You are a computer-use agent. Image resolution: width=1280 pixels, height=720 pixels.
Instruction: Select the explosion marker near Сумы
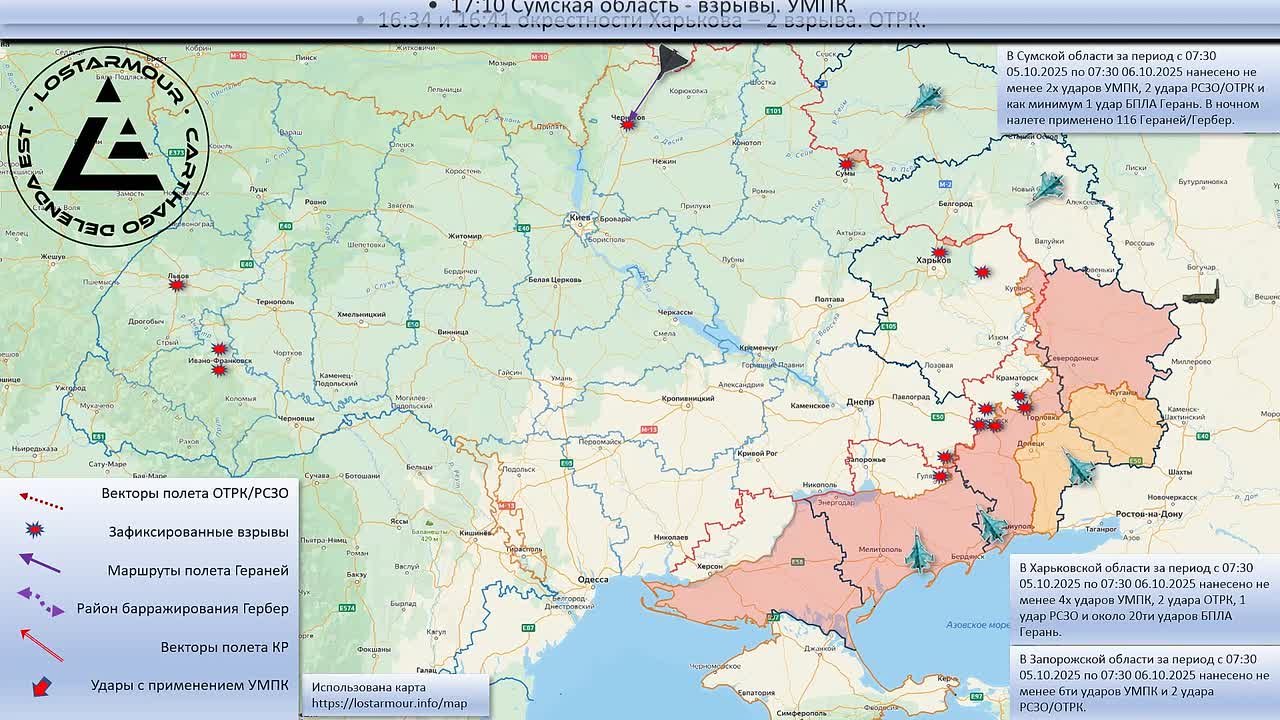click(x=847, y=163)
